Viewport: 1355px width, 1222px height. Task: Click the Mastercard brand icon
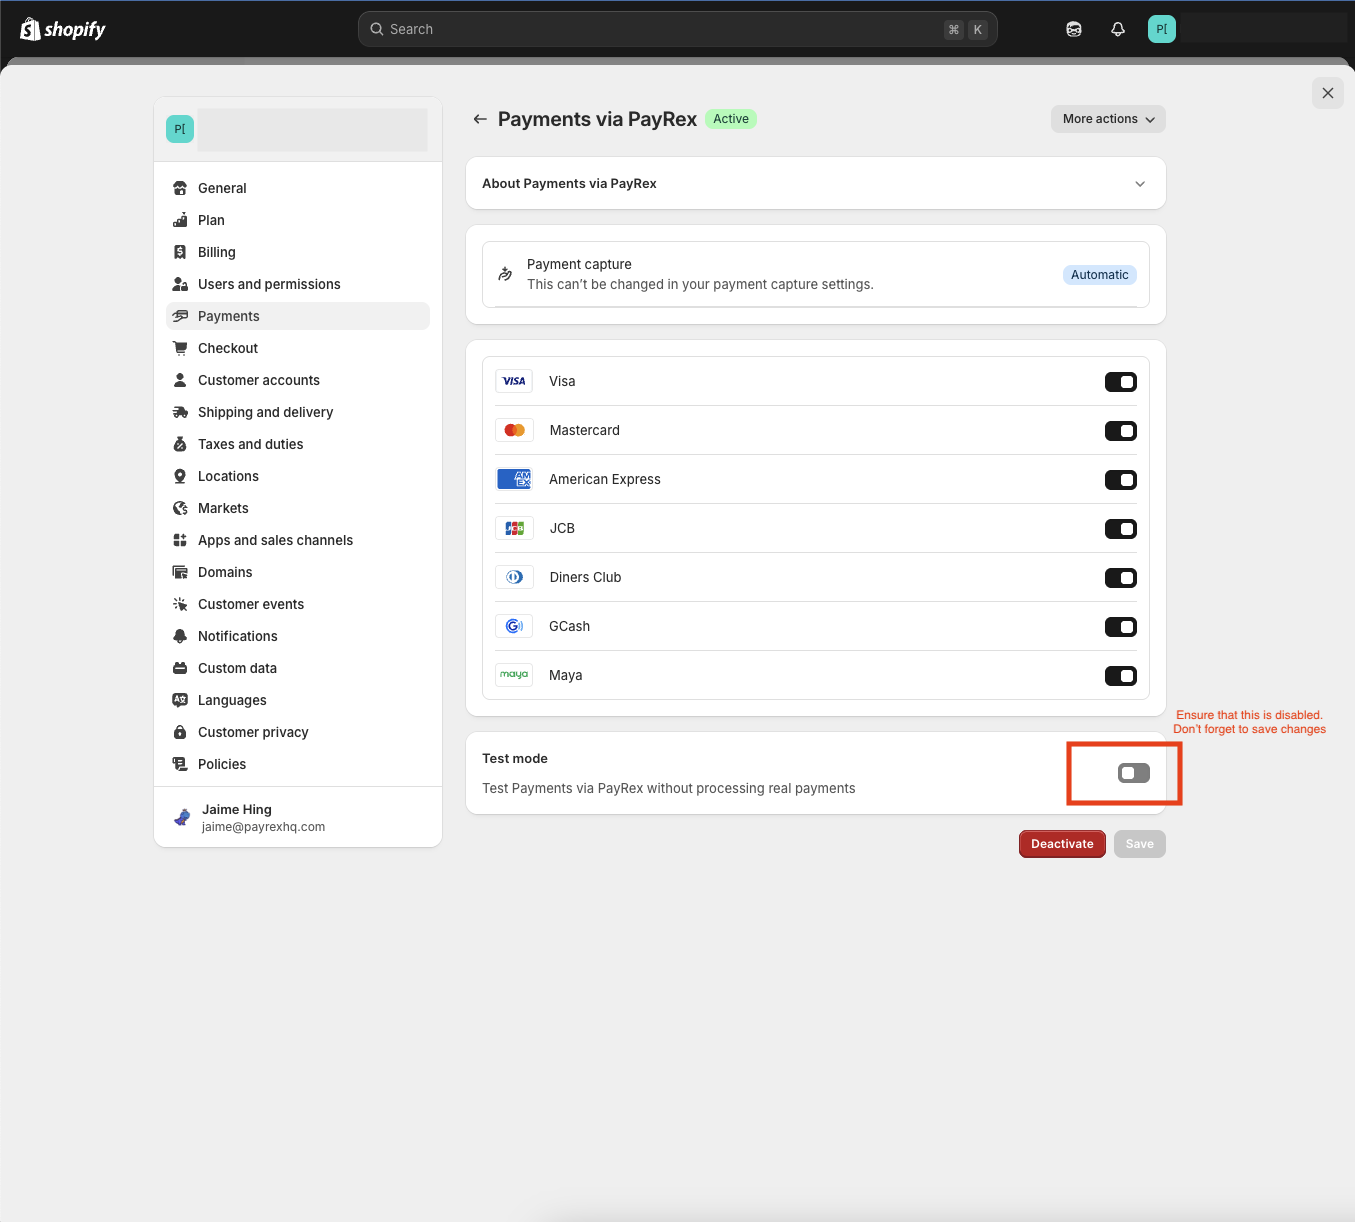point(513,429)
